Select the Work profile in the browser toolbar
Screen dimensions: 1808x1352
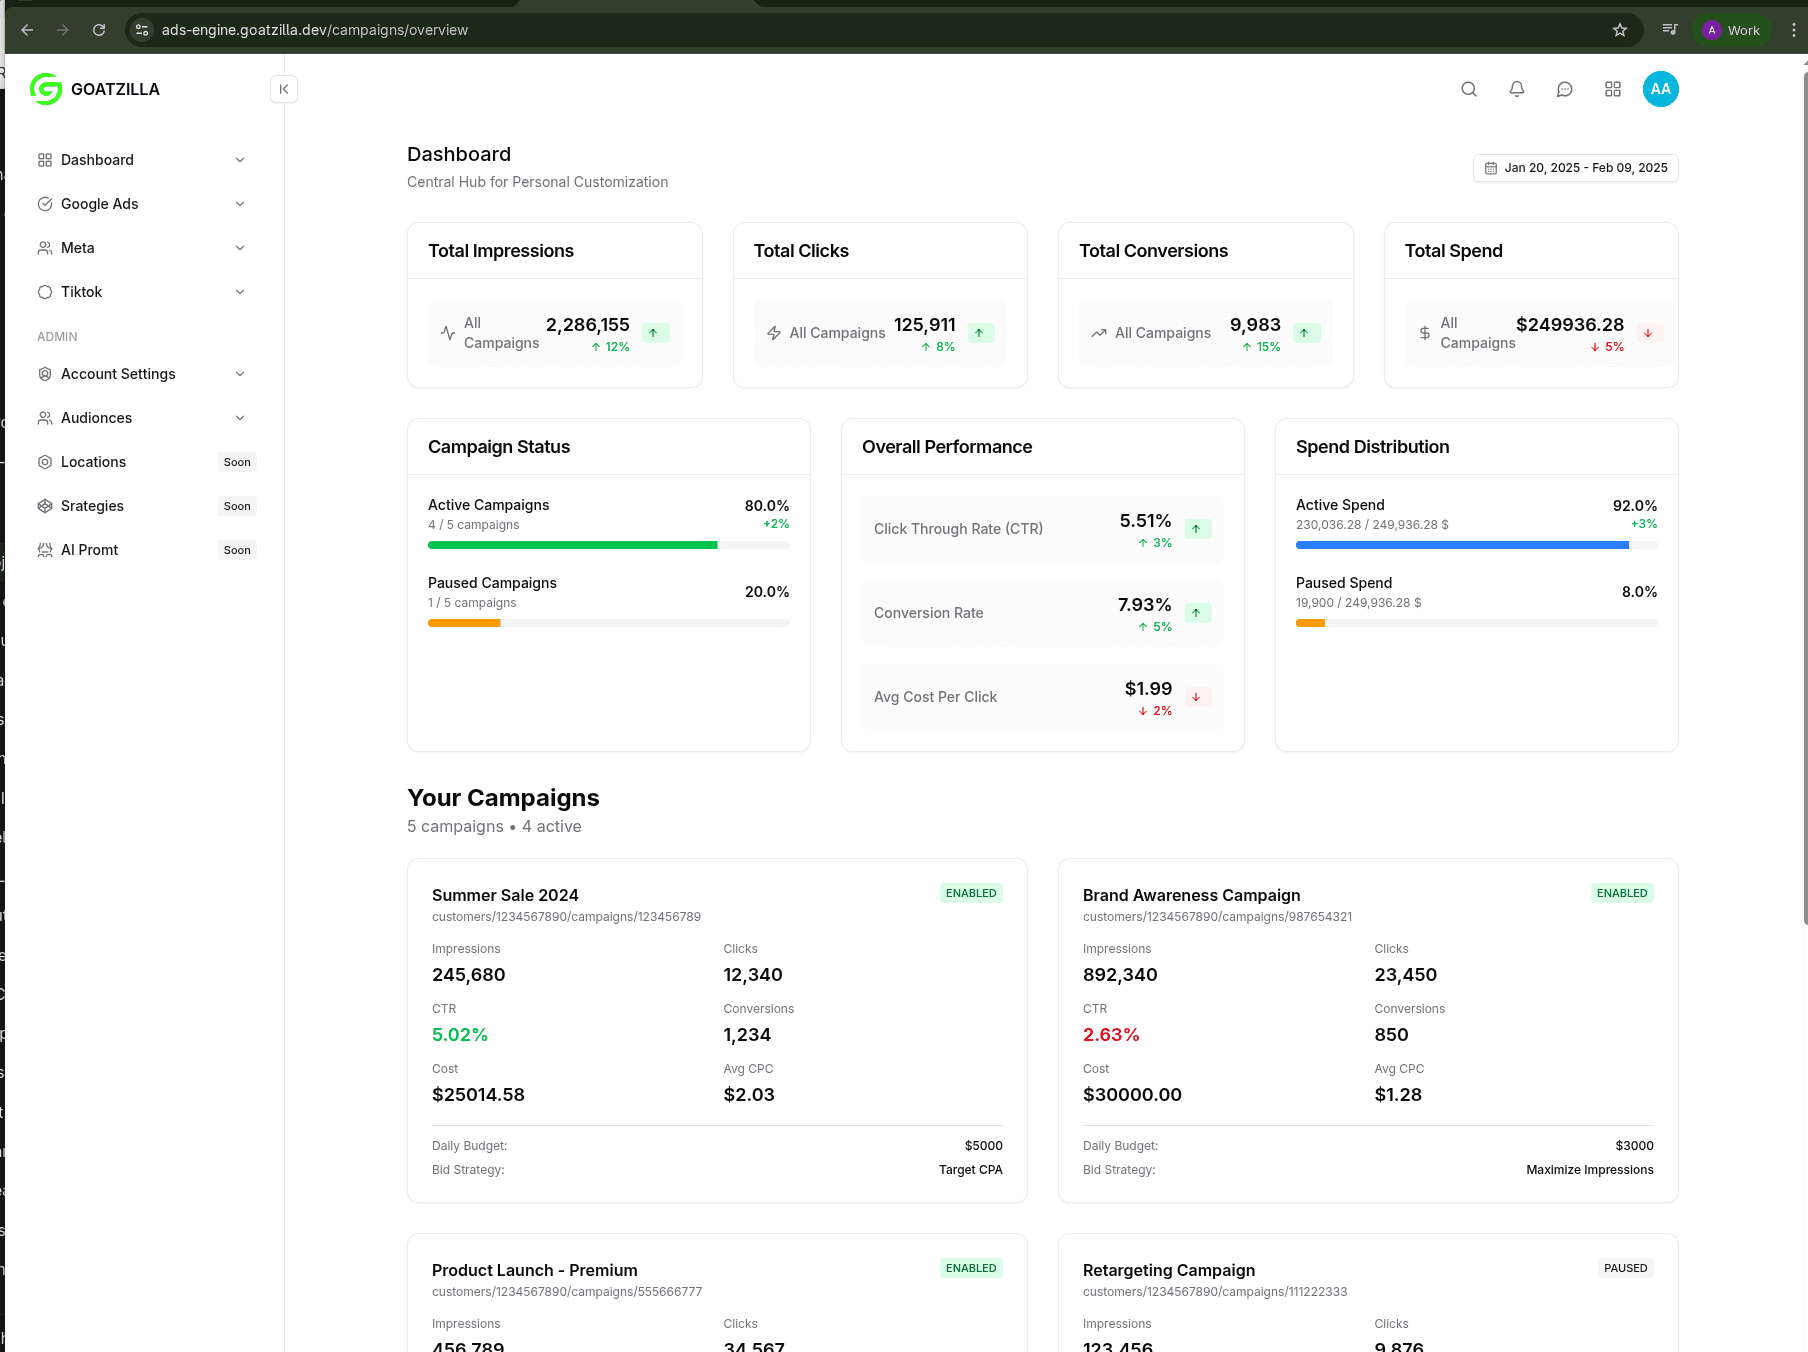[x=1733, y=30]
